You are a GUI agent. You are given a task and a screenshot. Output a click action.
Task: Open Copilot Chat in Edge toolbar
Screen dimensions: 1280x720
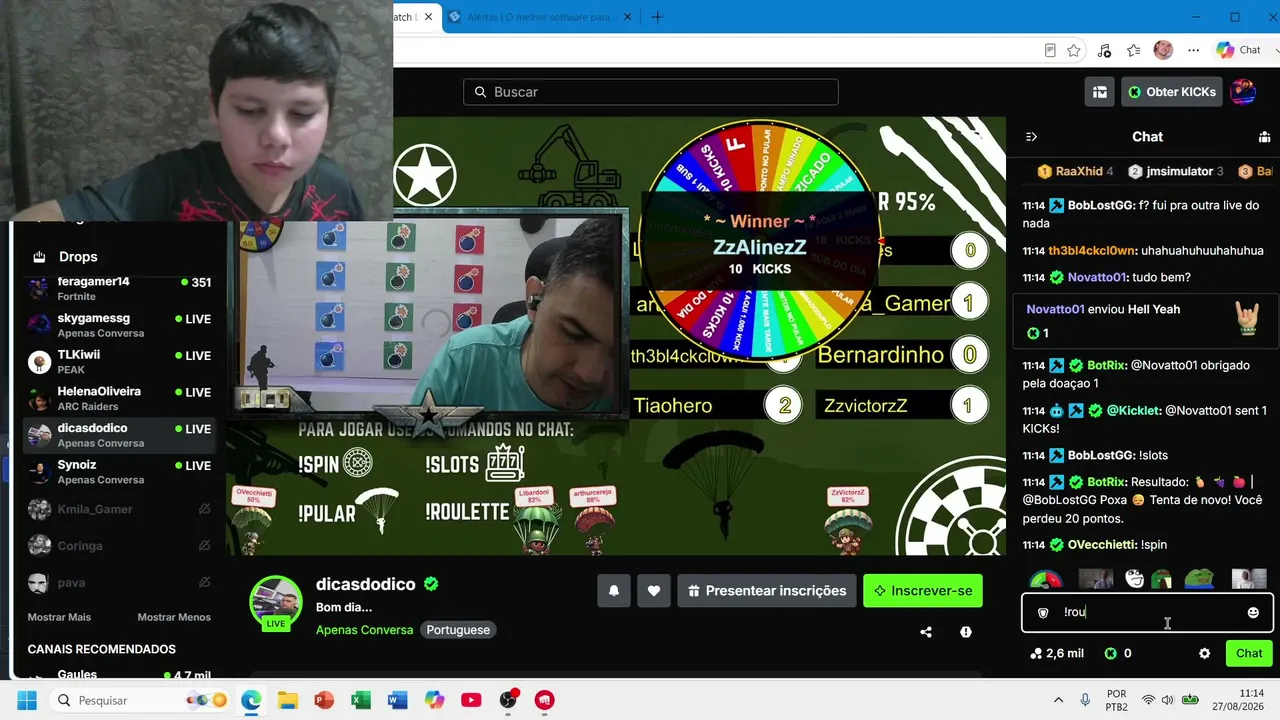point(1238,50)
